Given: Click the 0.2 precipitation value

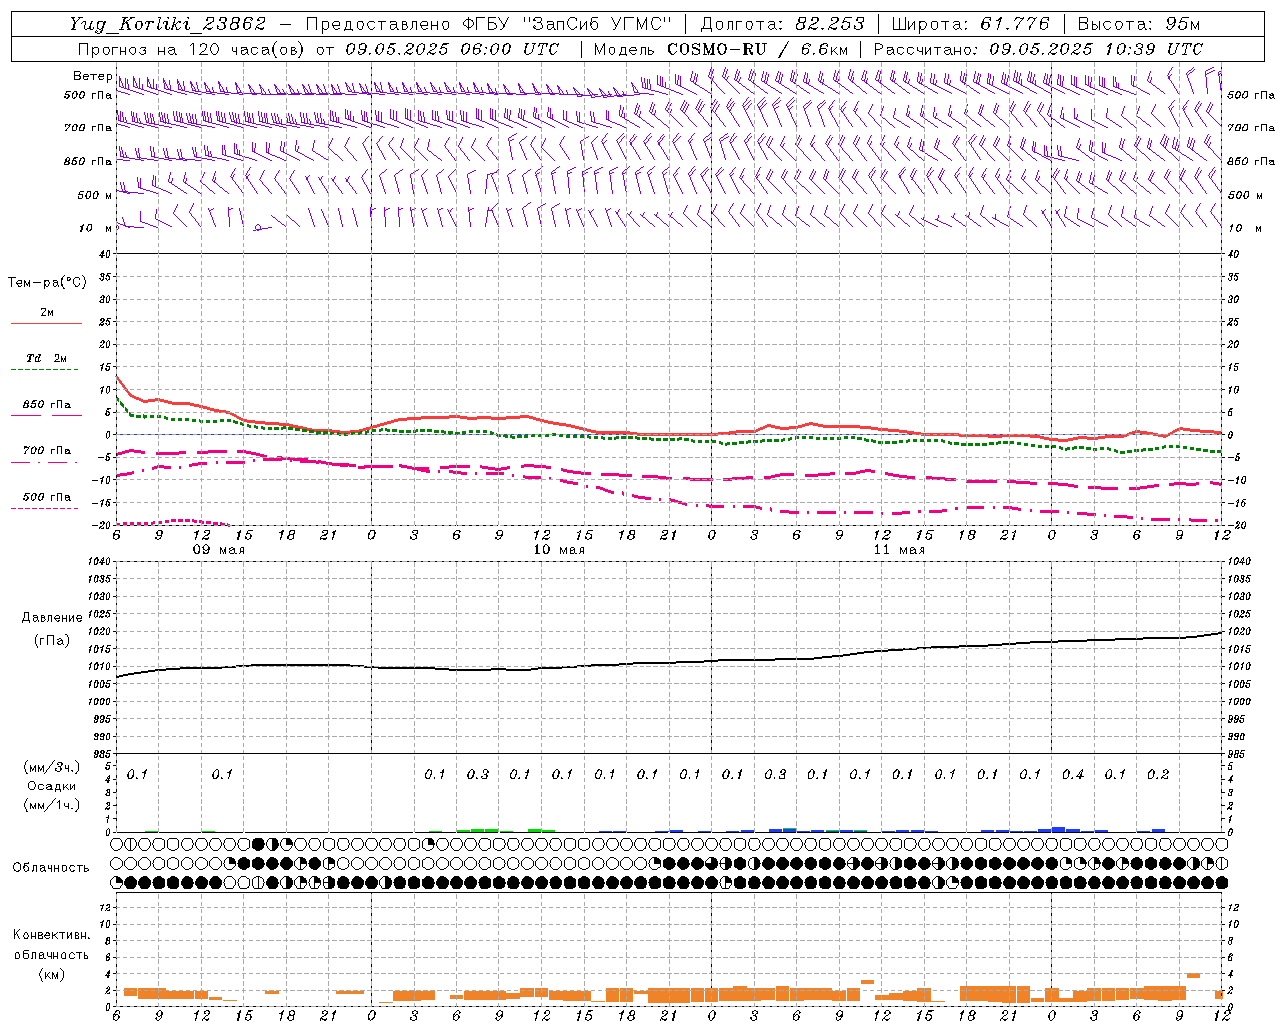Looking at the screenshot, I should 1158,775.
